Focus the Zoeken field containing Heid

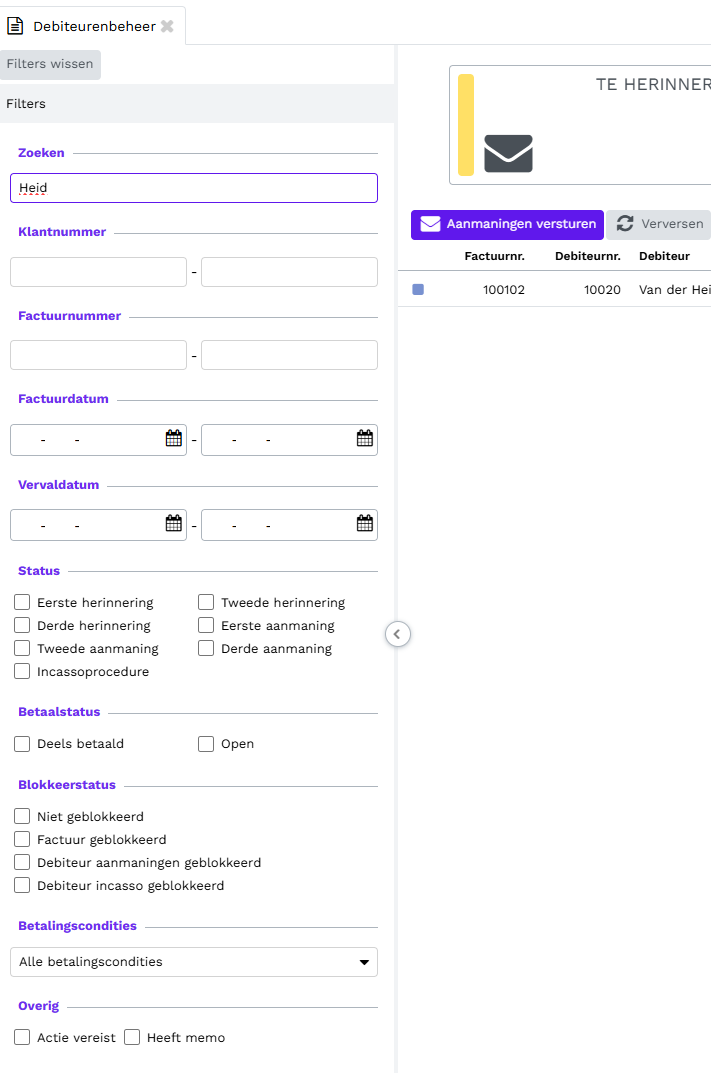pos(194,188)
